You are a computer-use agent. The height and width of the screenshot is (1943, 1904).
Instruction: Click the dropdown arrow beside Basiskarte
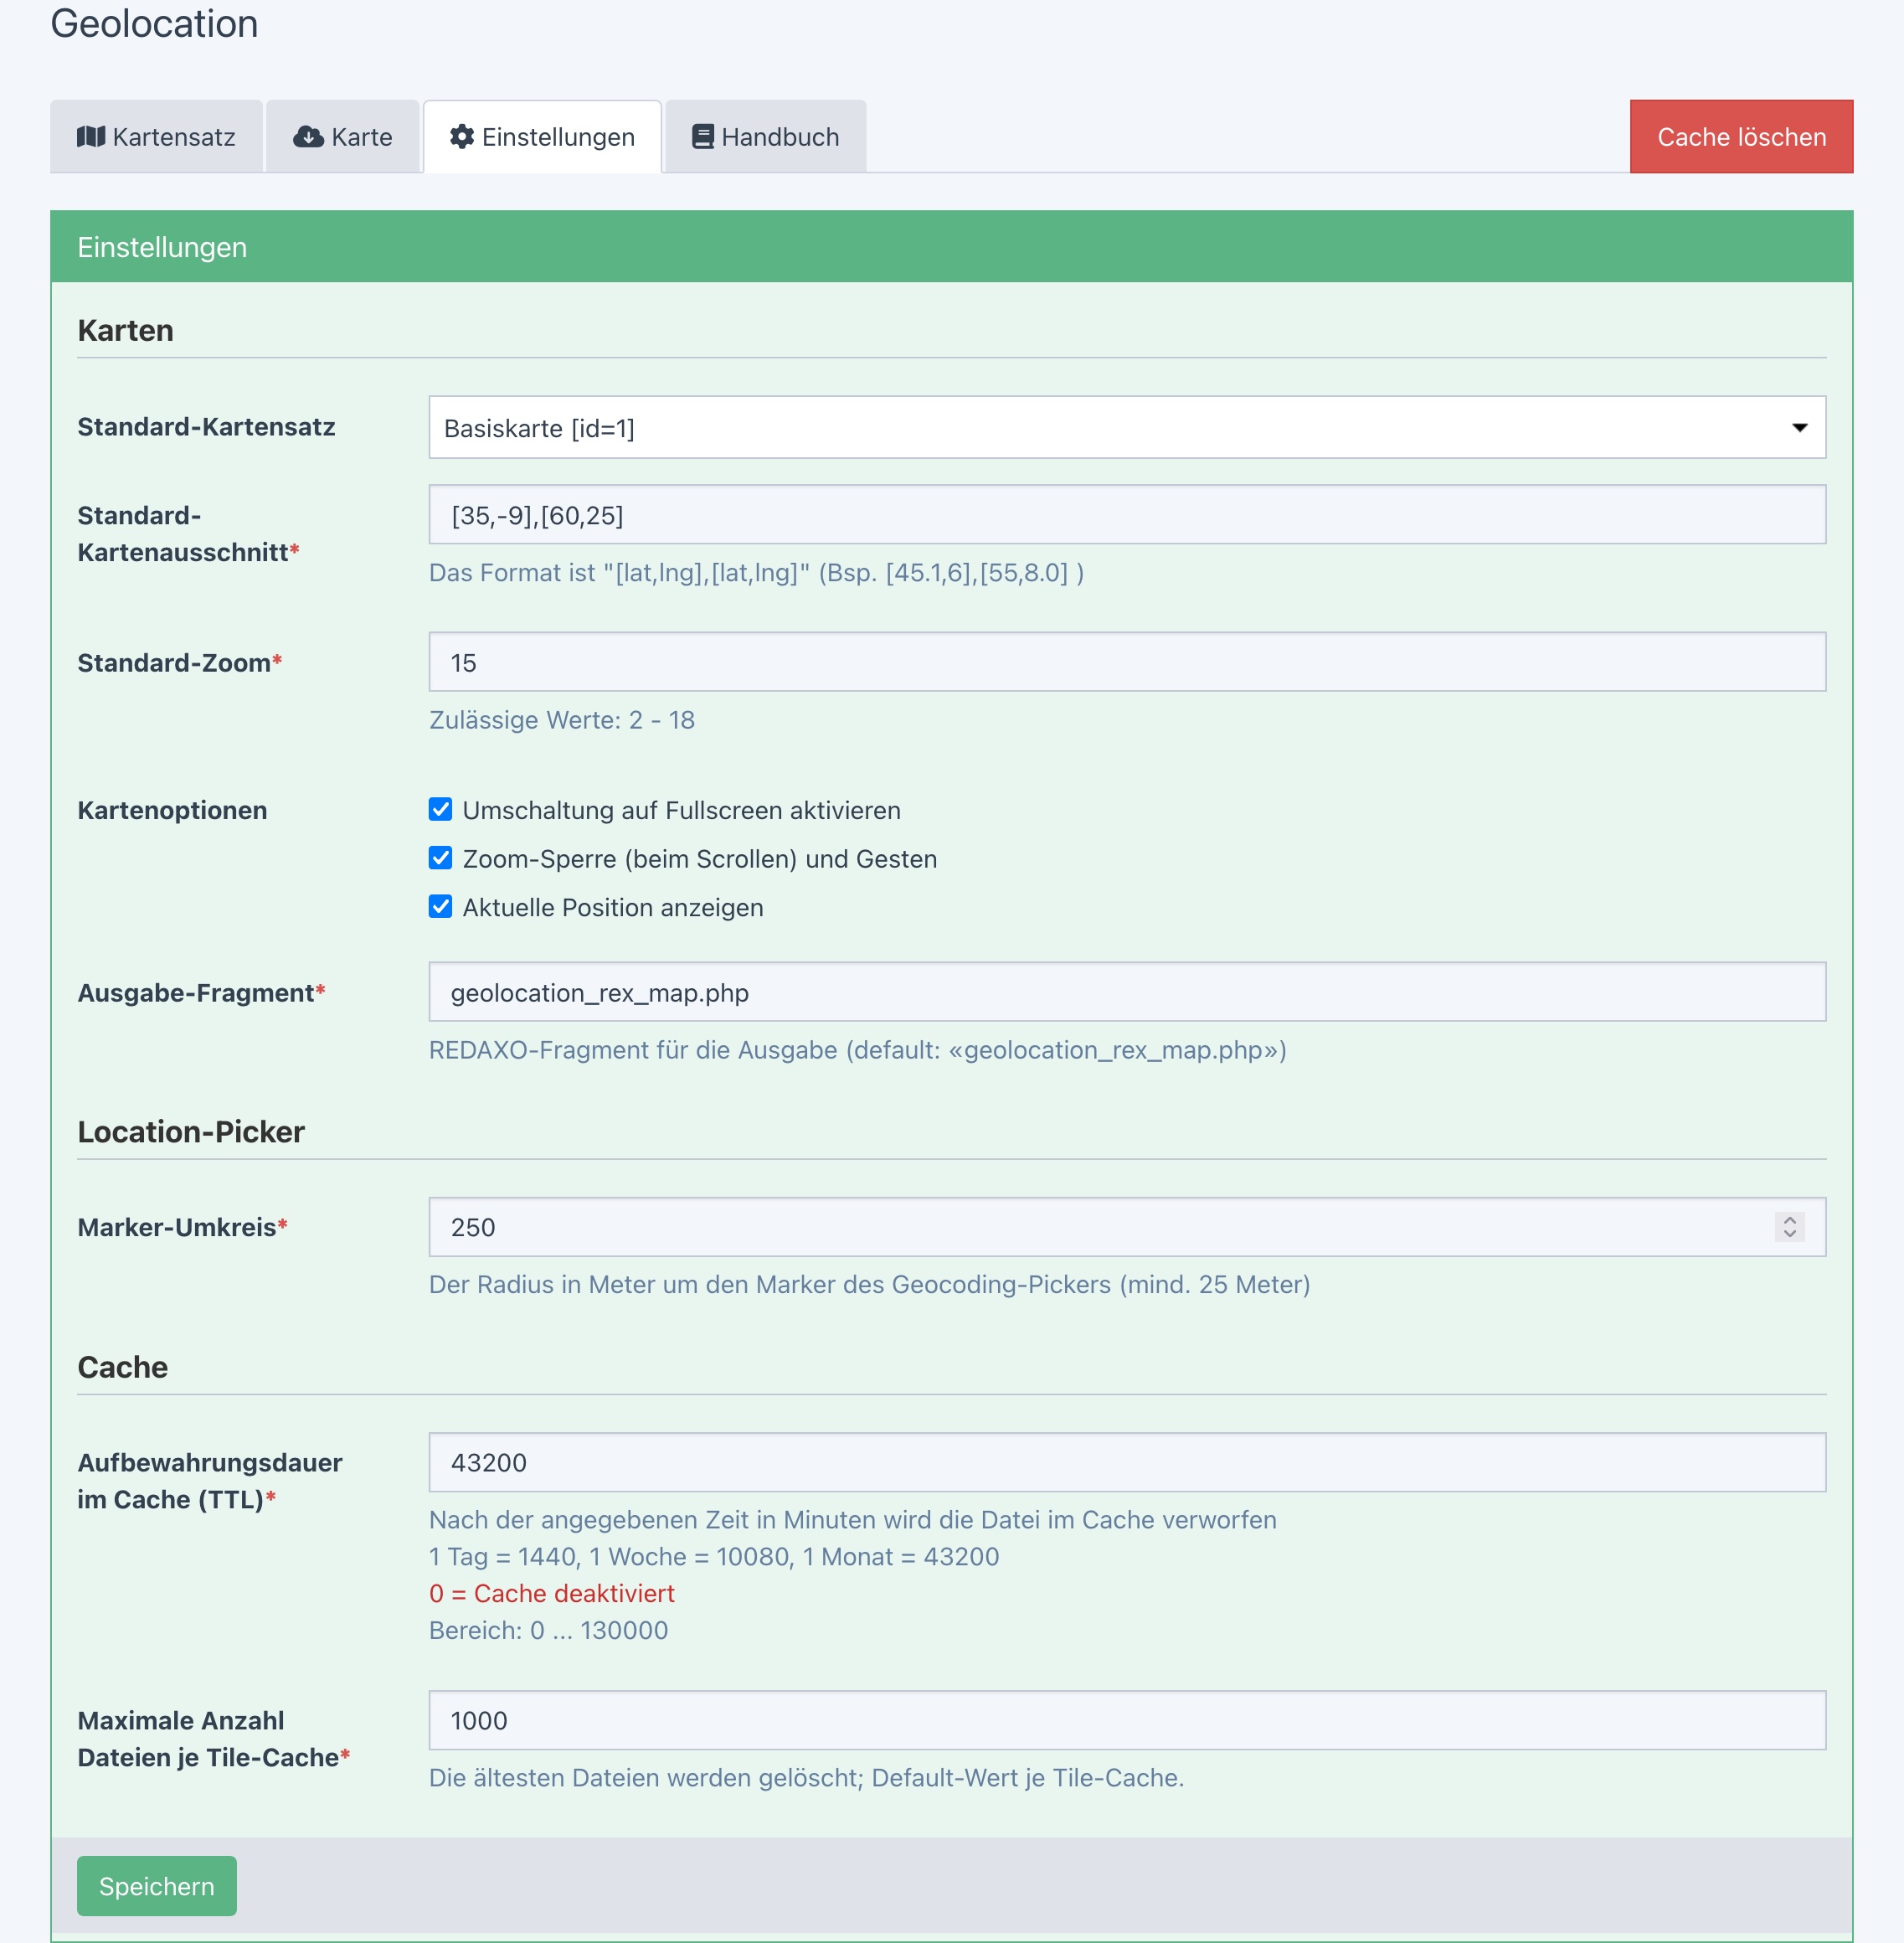click(x=1799, y=428)
